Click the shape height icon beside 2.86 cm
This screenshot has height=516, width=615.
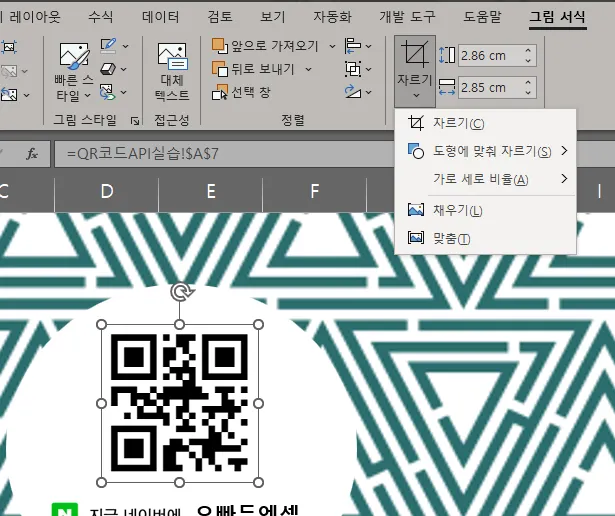pyautogui.click(x=447, y=55)
